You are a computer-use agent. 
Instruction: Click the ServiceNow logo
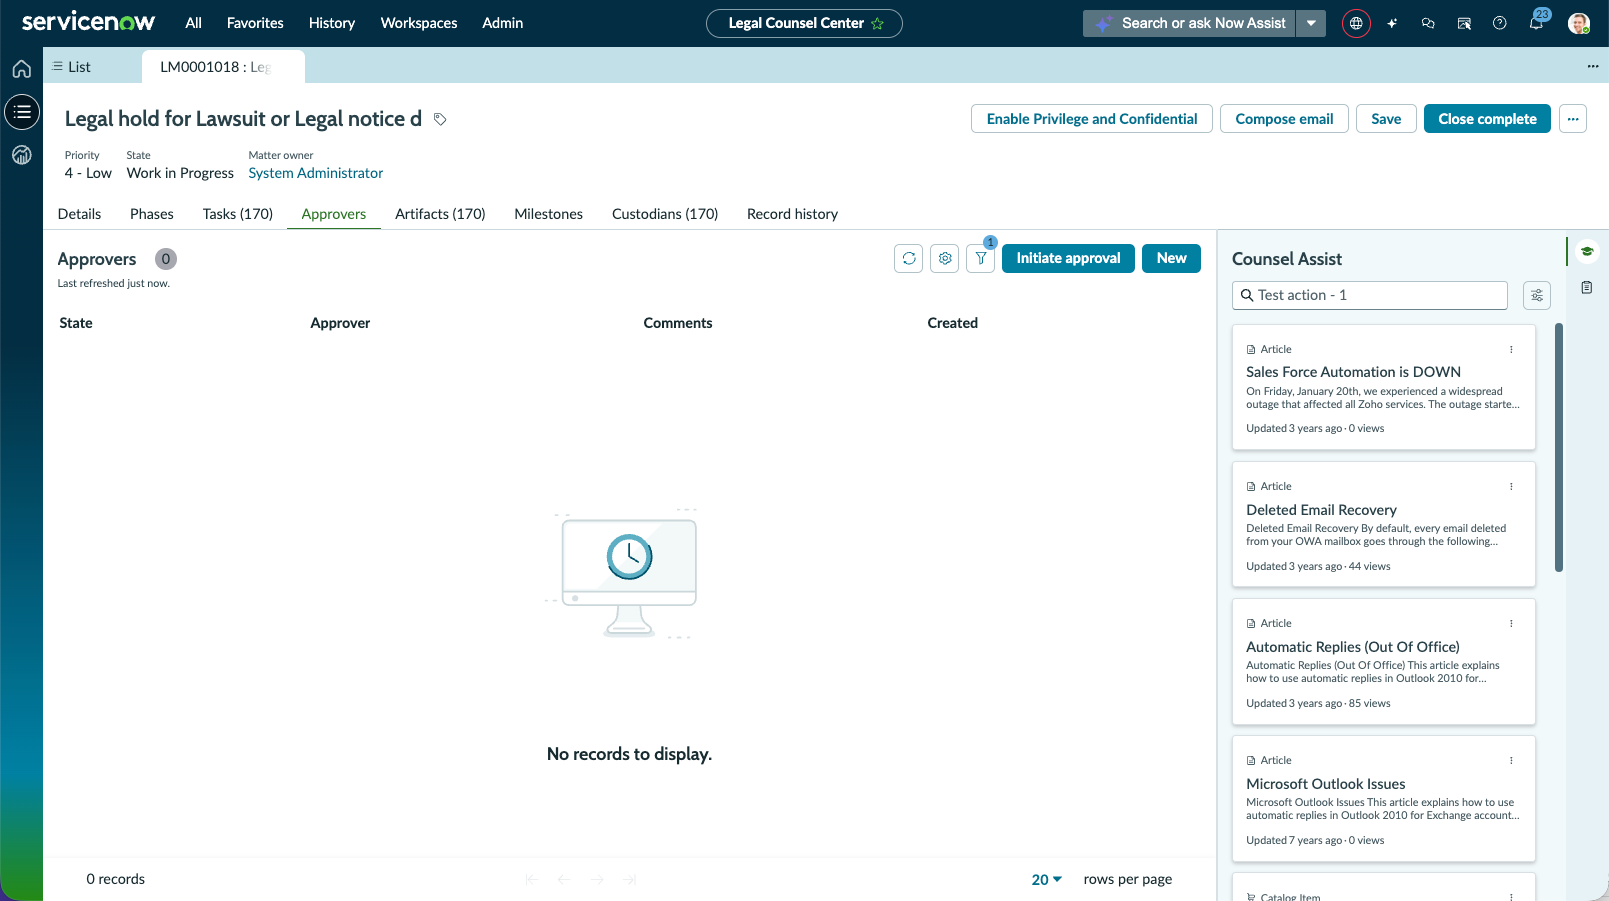pos(88,22)
